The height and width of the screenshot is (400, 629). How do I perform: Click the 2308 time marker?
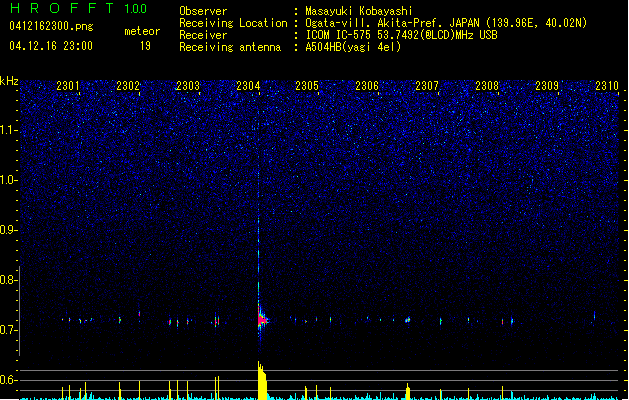click(487, 86)
